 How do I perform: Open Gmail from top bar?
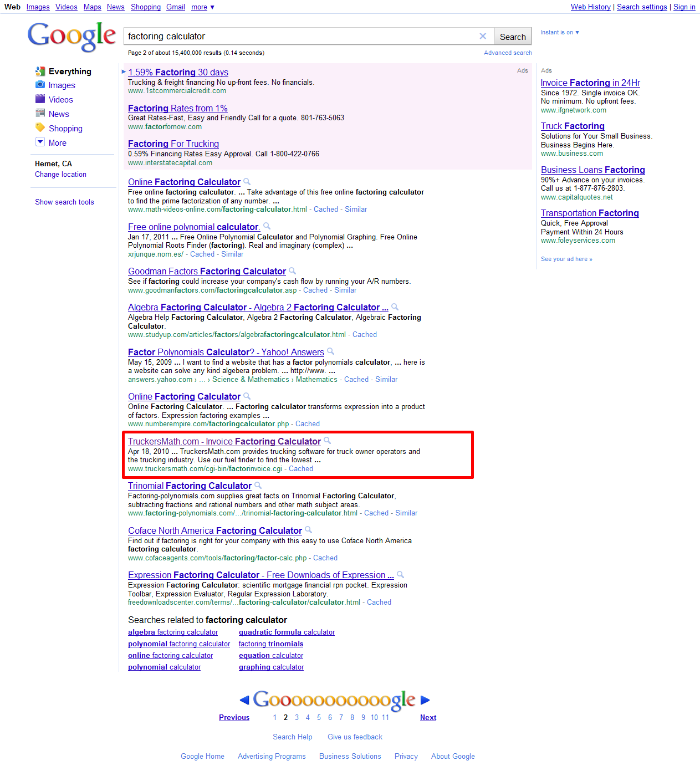tap(175, 7)
